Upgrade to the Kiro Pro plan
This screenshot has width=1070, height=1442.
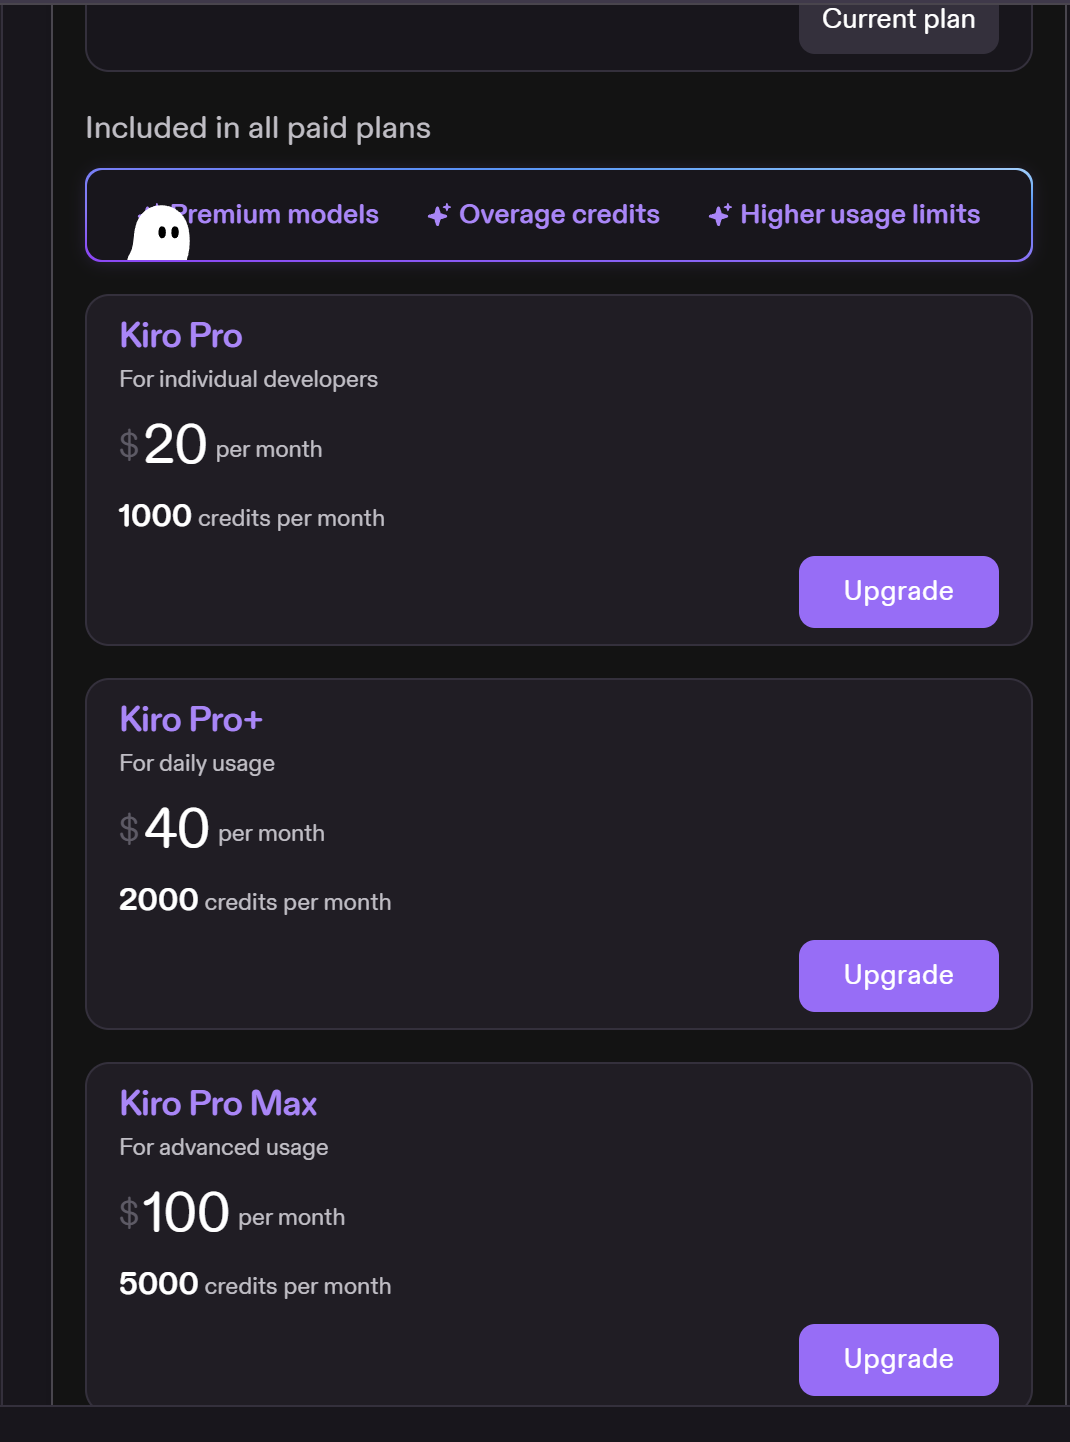coord(898,592)
